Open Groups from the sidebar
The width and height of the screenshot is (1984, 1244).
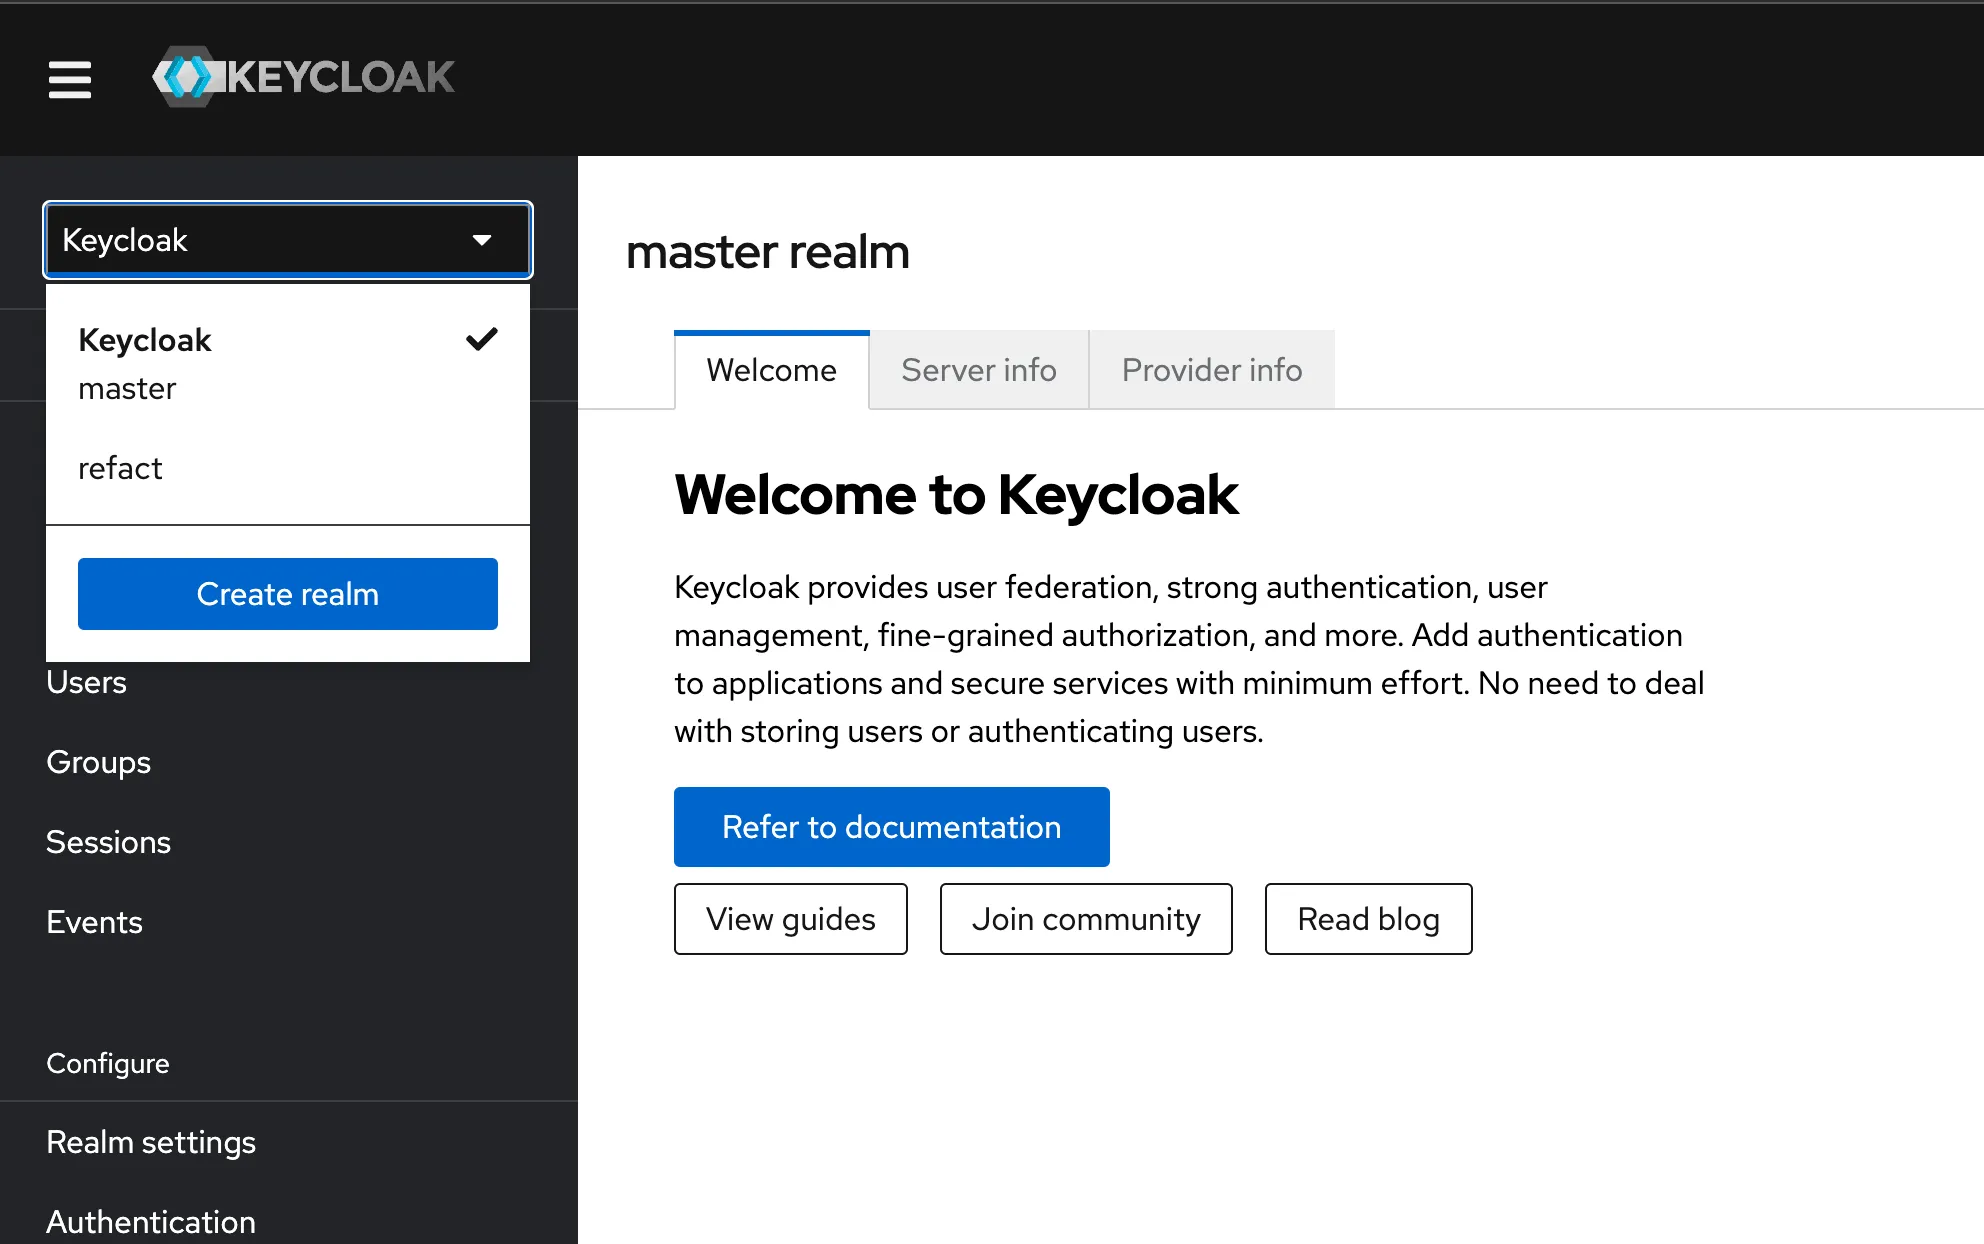click(98, 762)
